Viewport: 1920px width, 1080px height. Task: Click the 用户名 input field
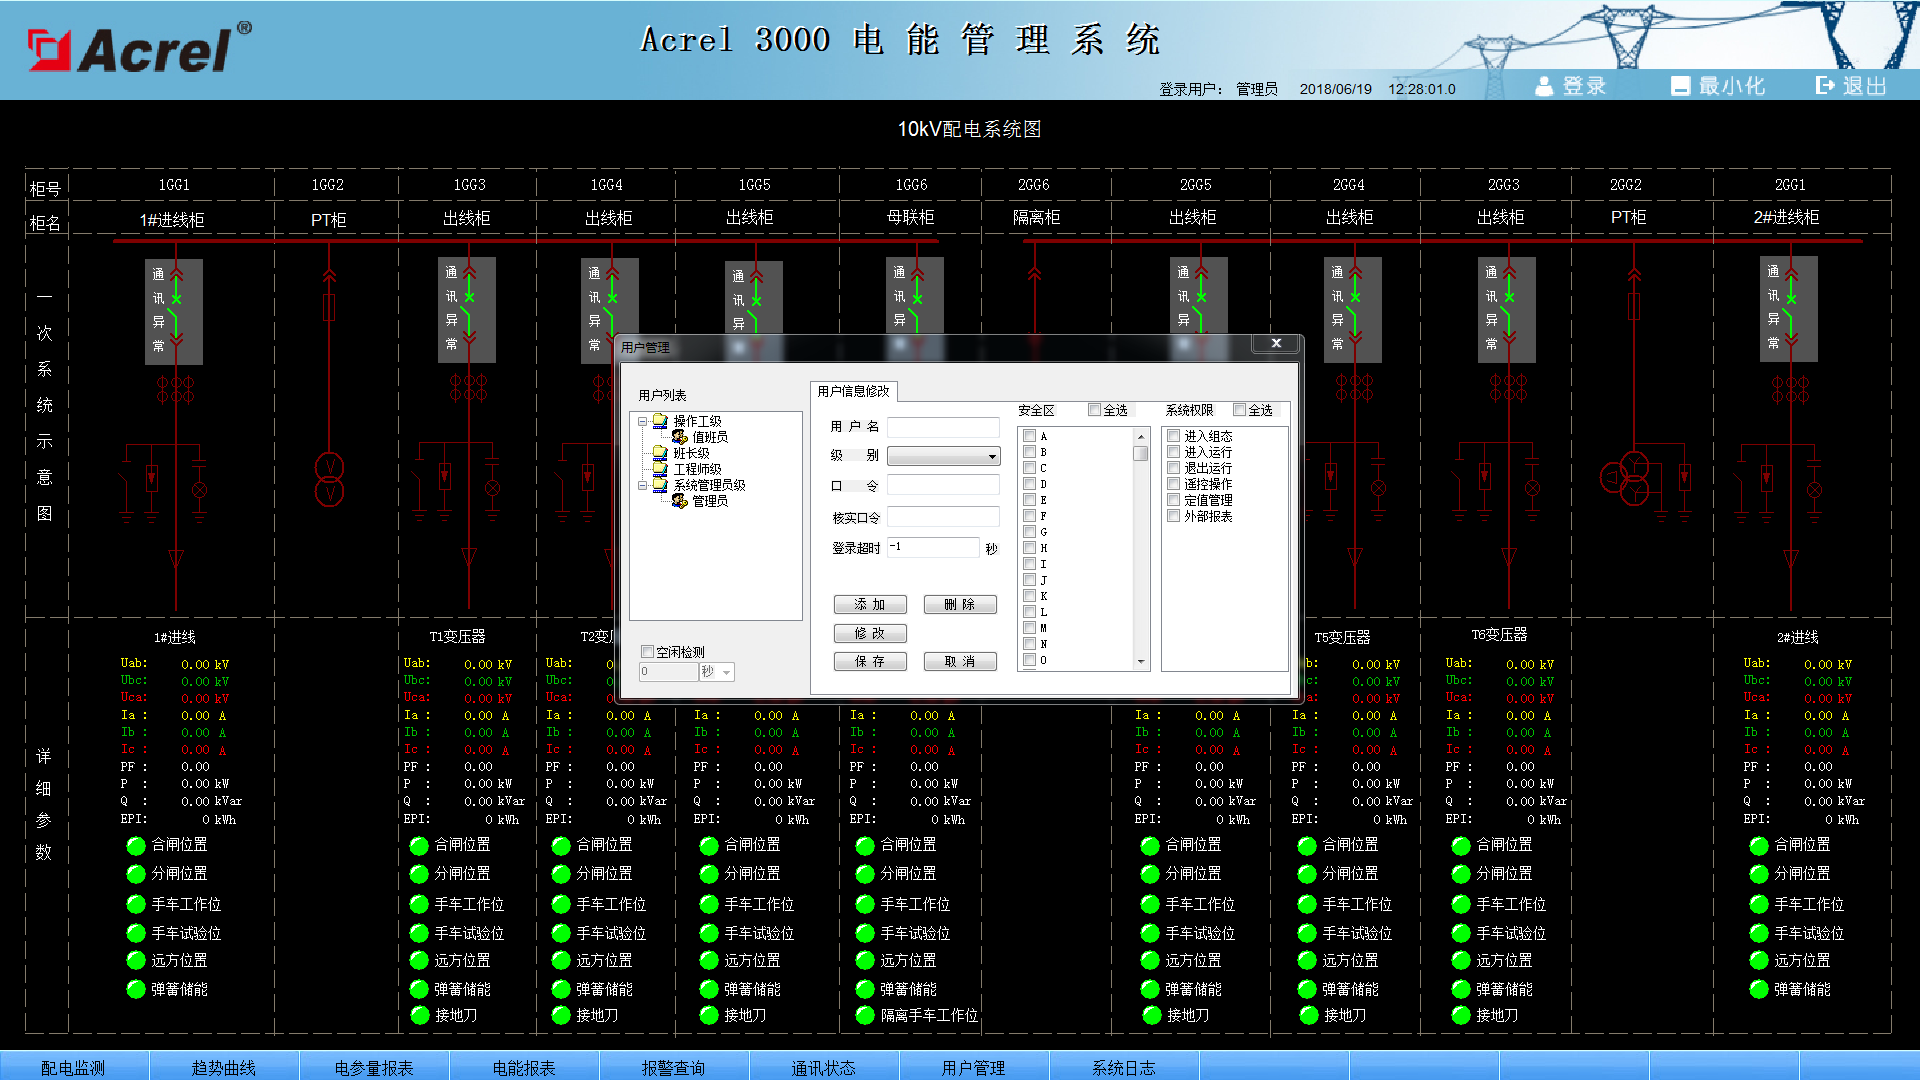pyautogui.click(x=943, y=427)
